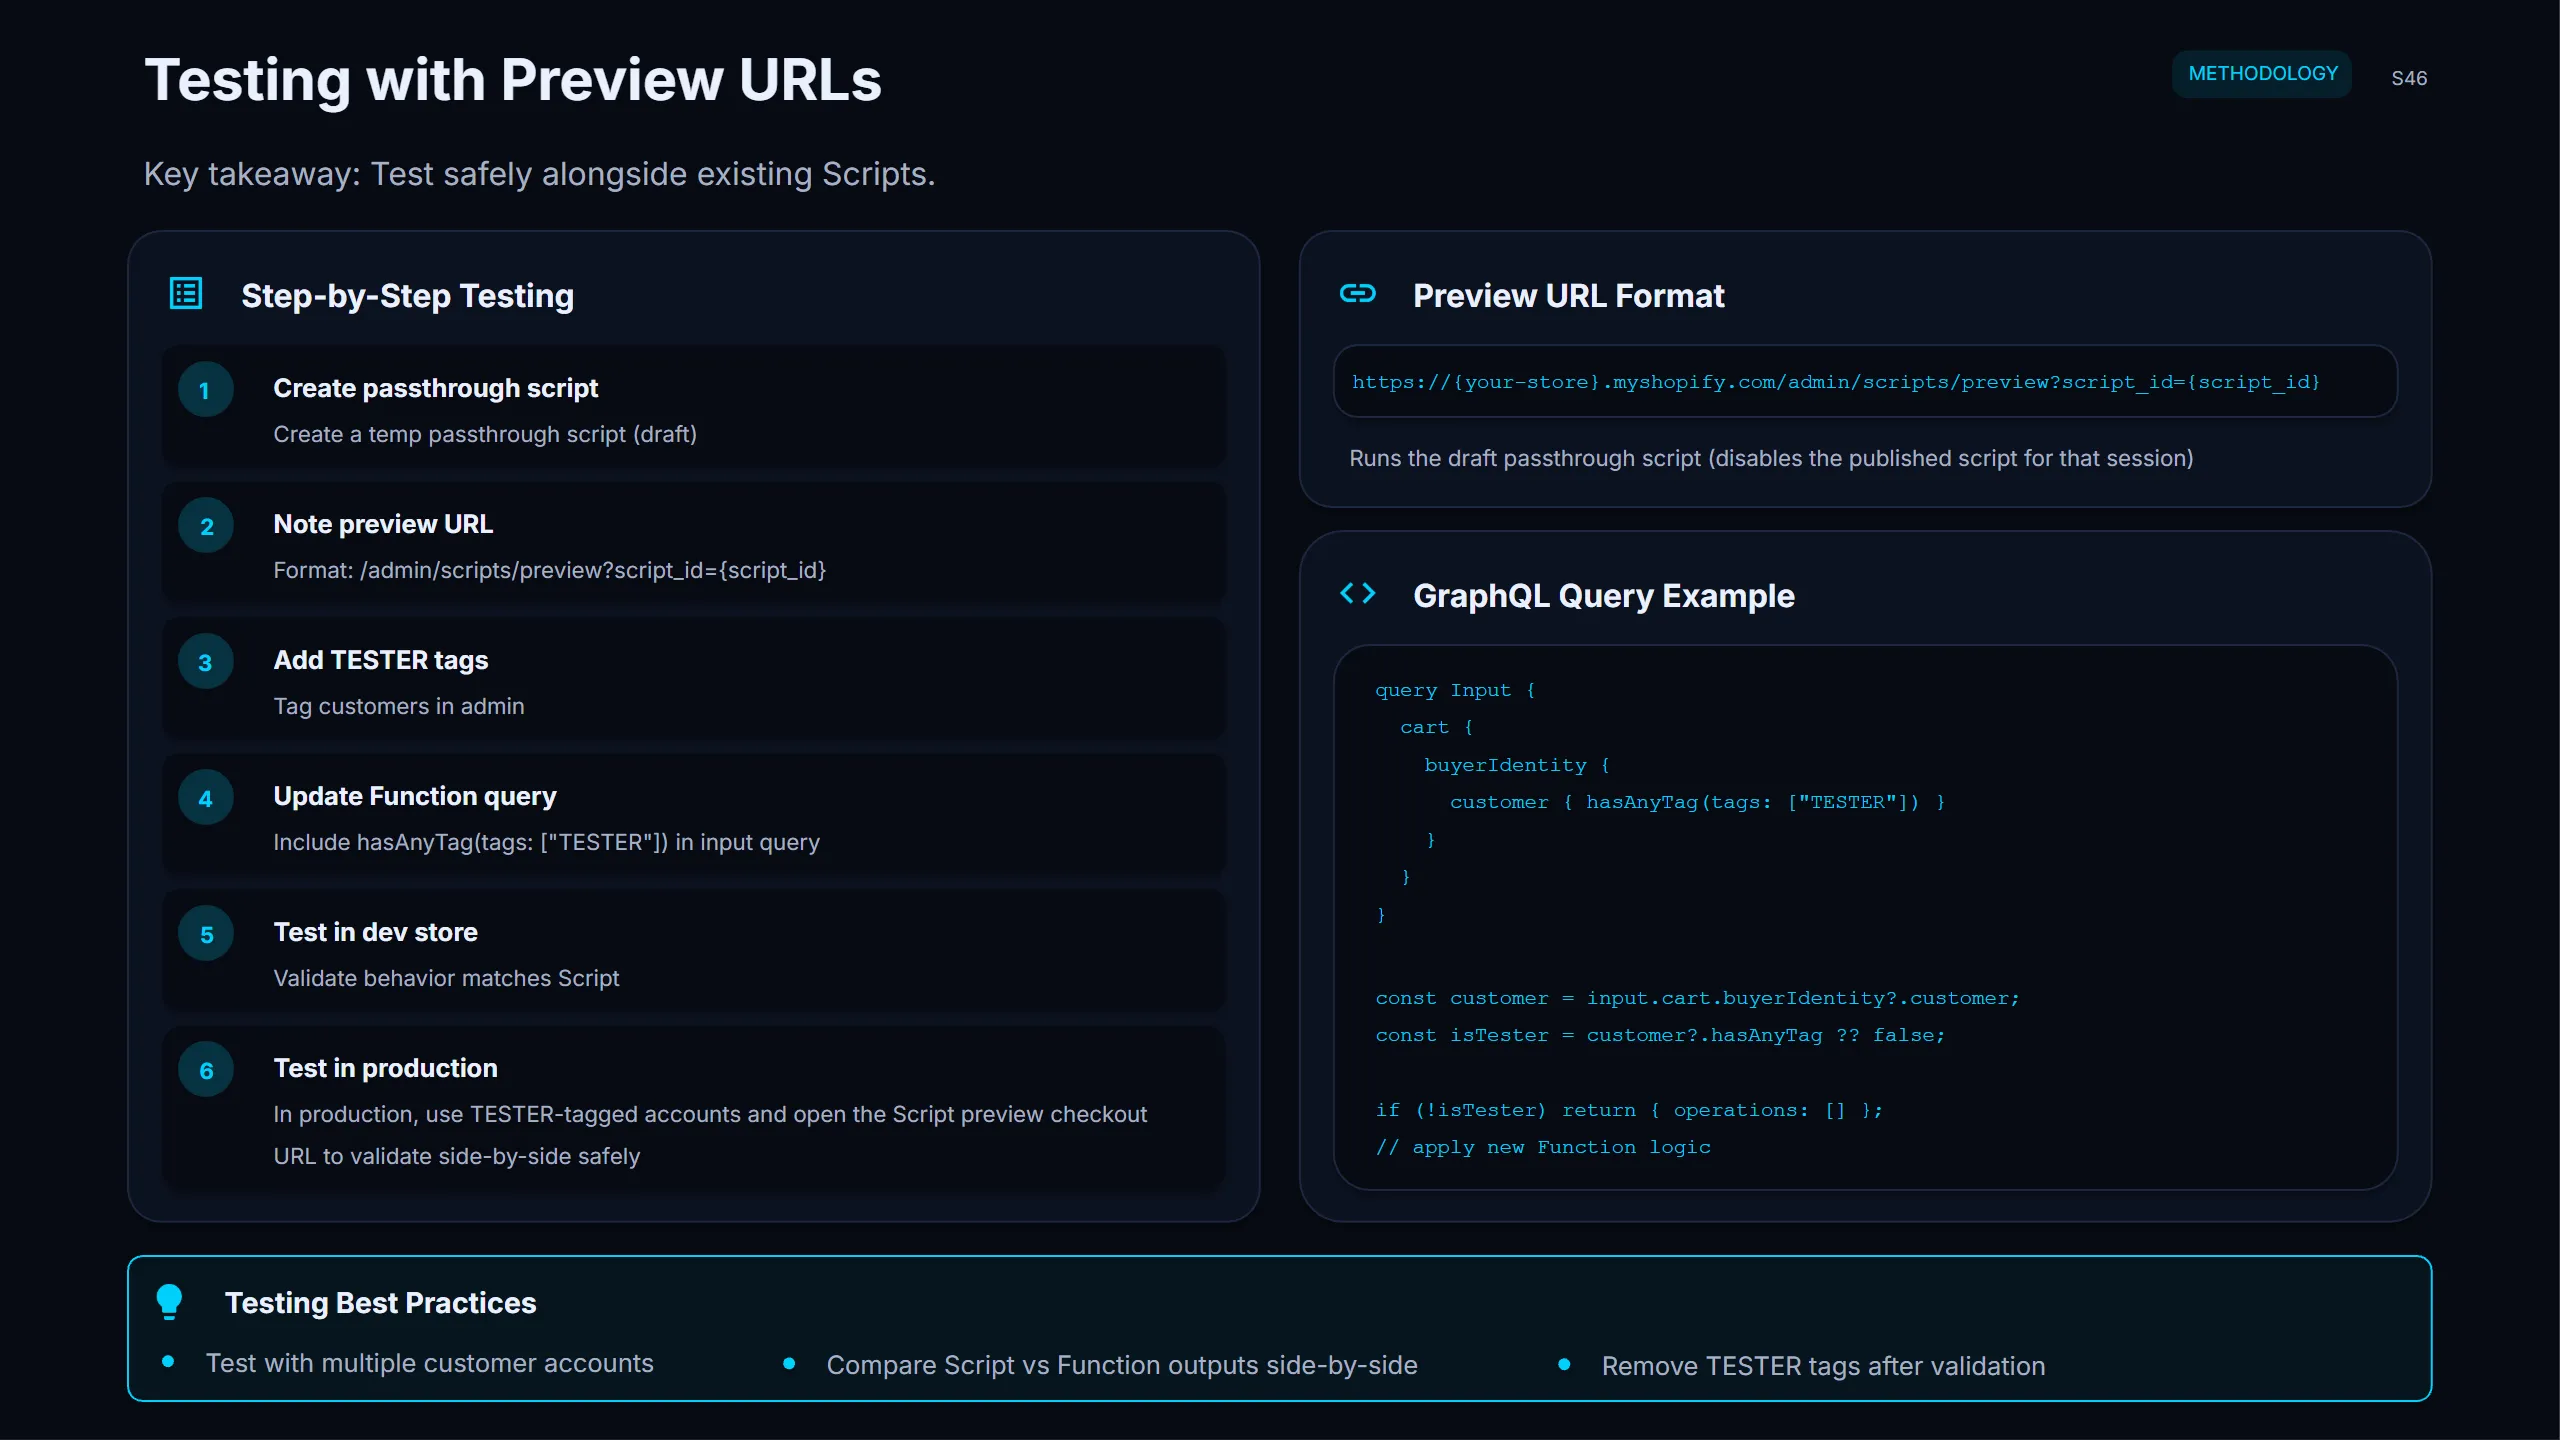The width and height of the screenshot is (2560, 1440).
Task: Click the step 2 number badge
Action: tap(206, 526)
